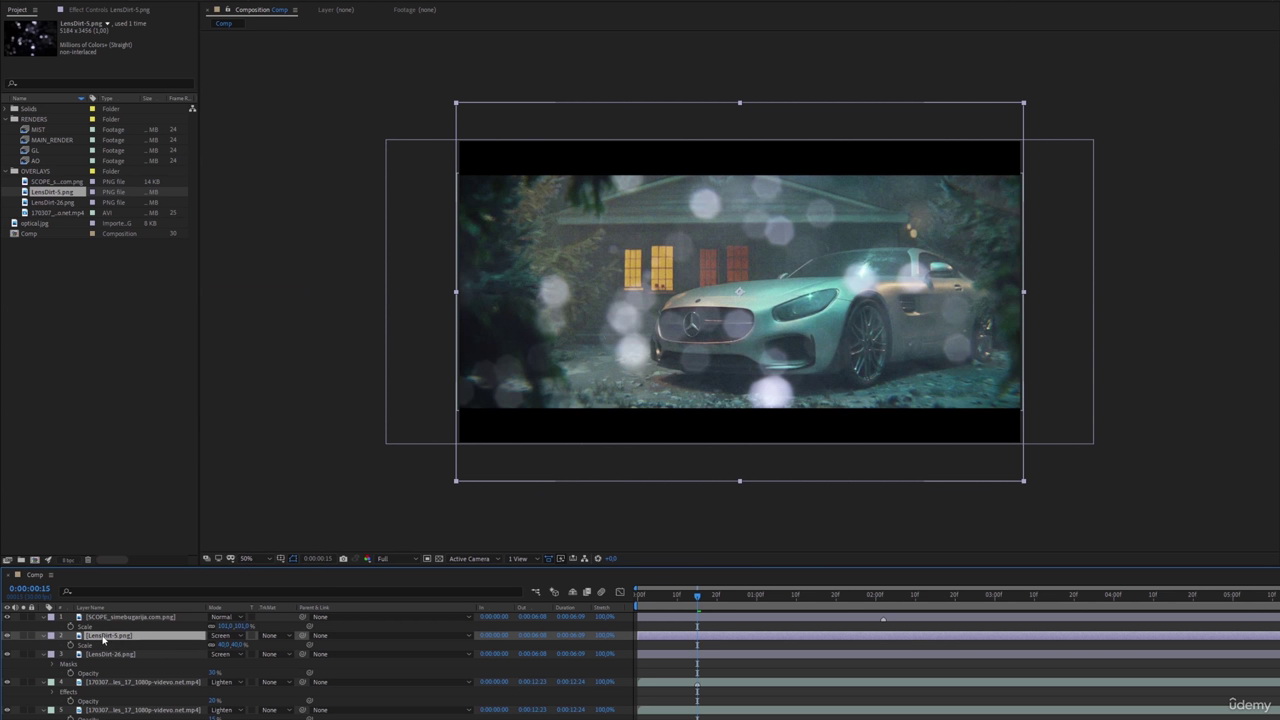1280x720 pixels.
Task: Click Fast Previews icon in viewer toolbar
Action: click(560, 559)
